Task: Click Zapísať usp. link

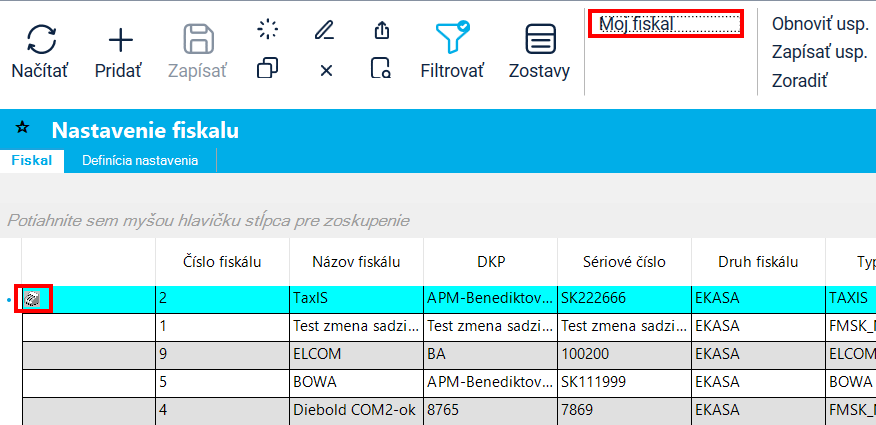Action: (x=819, y=52)
